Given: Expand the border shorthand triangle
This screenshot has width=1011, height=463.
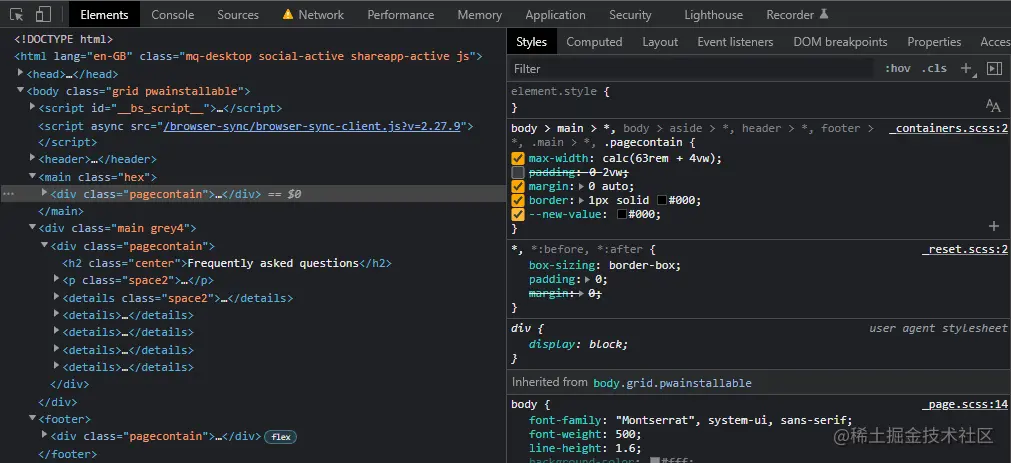Looking at the screenshot, I should tap(582, 201).
